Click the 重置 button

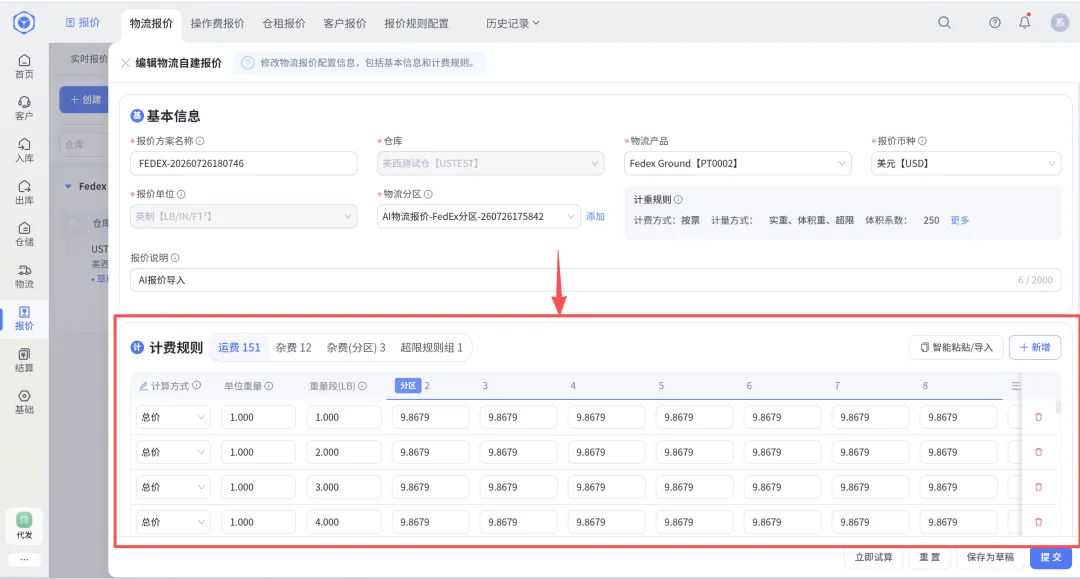[x=929, y=557]
